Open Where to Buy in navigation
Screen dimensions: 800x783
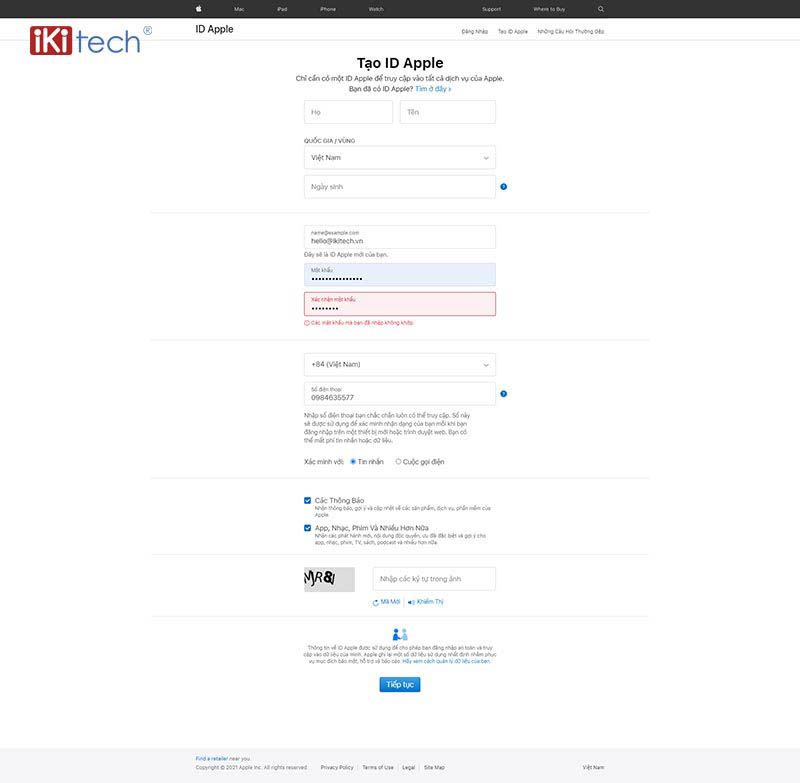[549, 9]
